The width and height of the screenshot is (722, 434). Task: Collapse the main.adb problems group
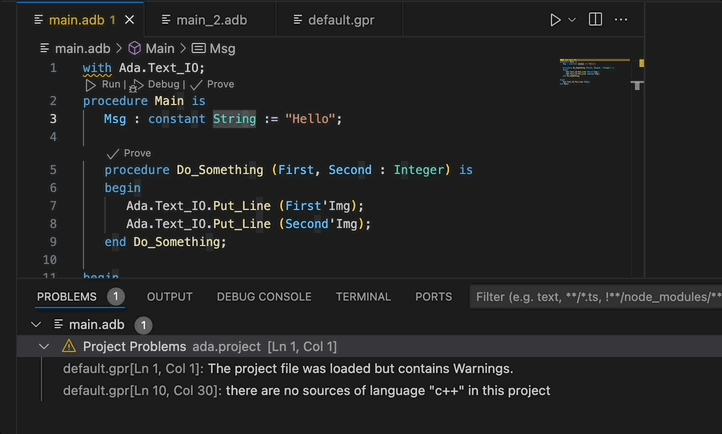[36, 324]
